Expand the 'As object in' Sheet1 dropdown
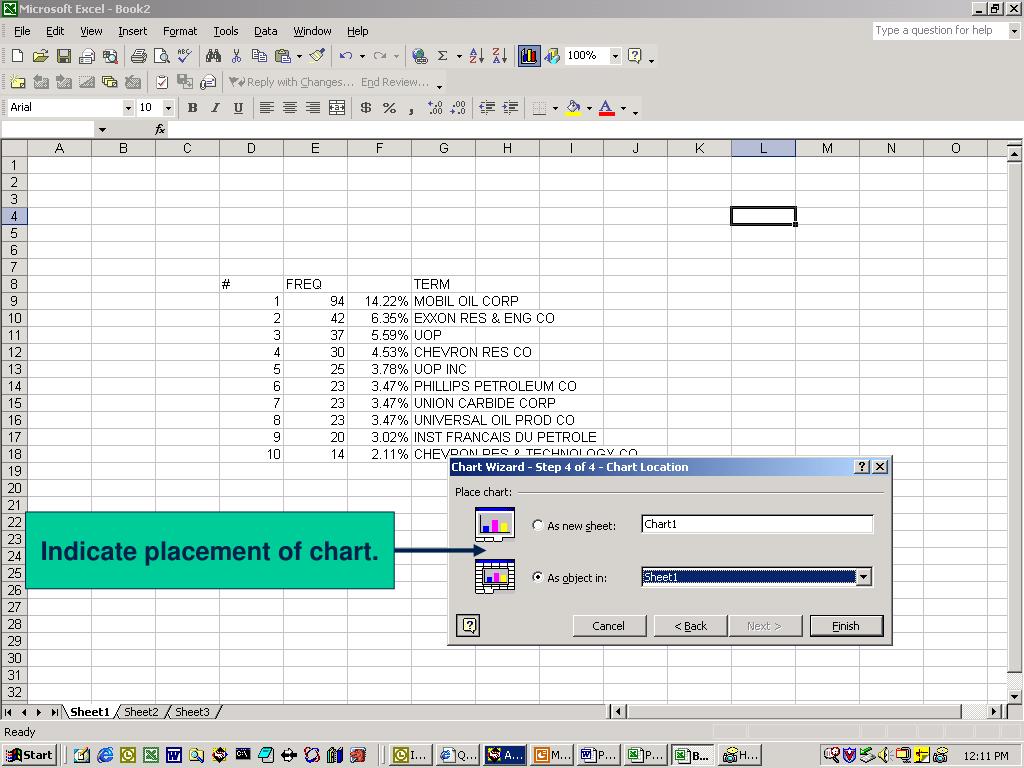 (x=864, y=577)
